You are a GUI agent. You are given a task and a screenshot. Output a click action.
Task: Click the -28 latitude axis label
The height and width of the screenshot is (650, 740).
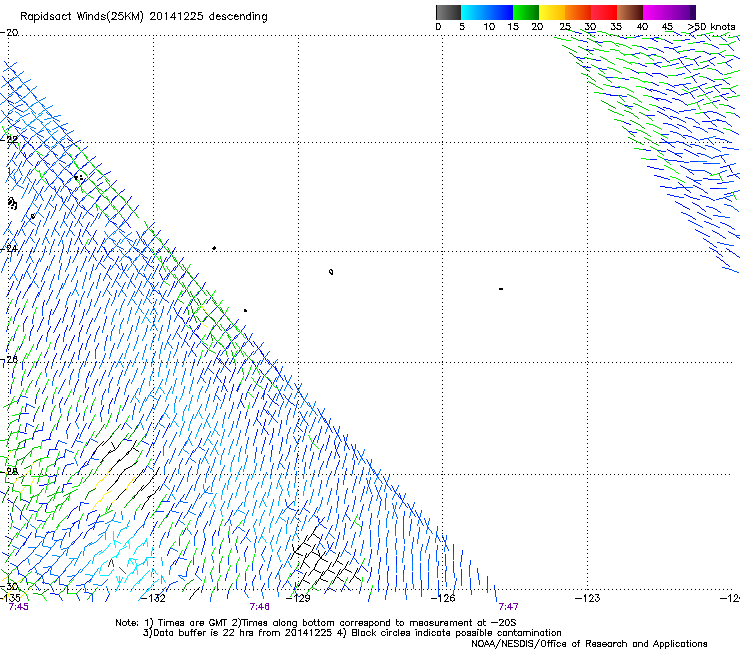point(9,471)
